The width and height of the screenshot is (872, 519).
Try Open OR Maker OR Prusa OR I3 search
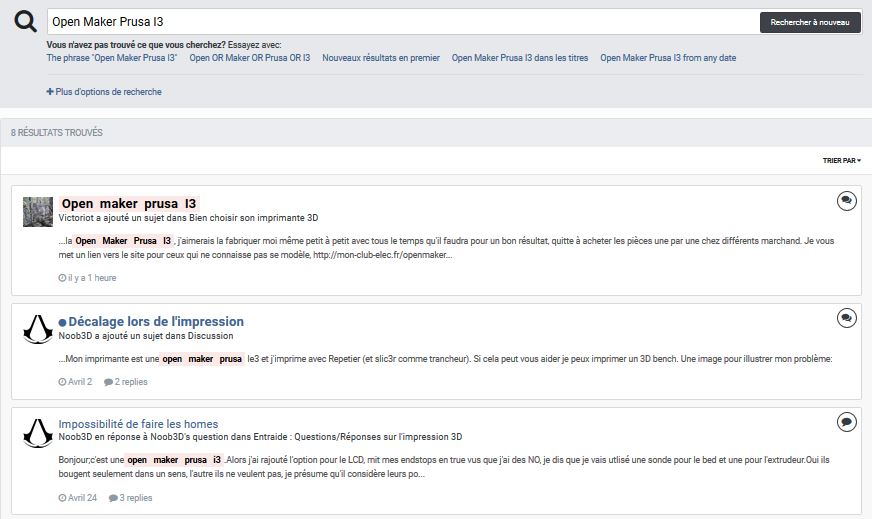pyautogui.click(x=250, y=58)
